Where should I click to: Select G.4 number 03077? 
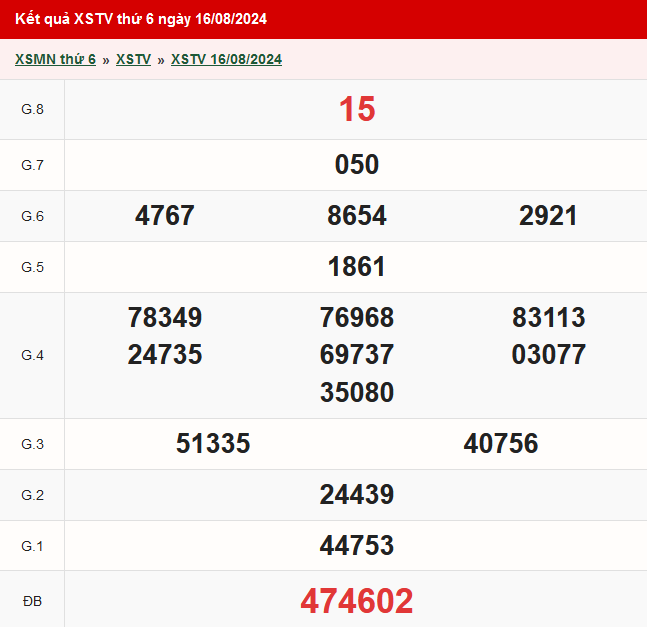(x=548, y=355)
